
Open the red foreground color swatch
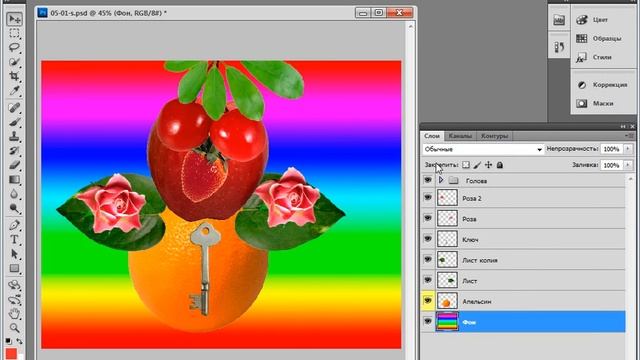[x=11, y=353]
